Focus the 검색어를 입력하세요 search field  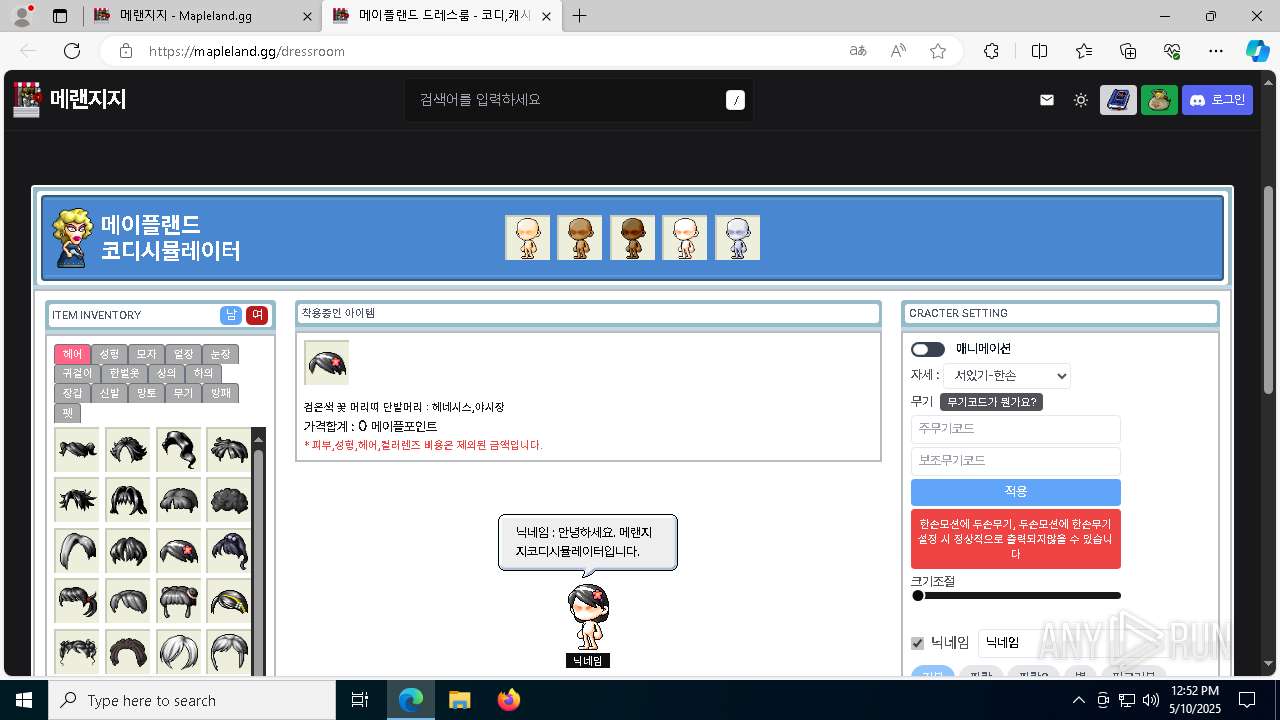(x=579, y=100)
